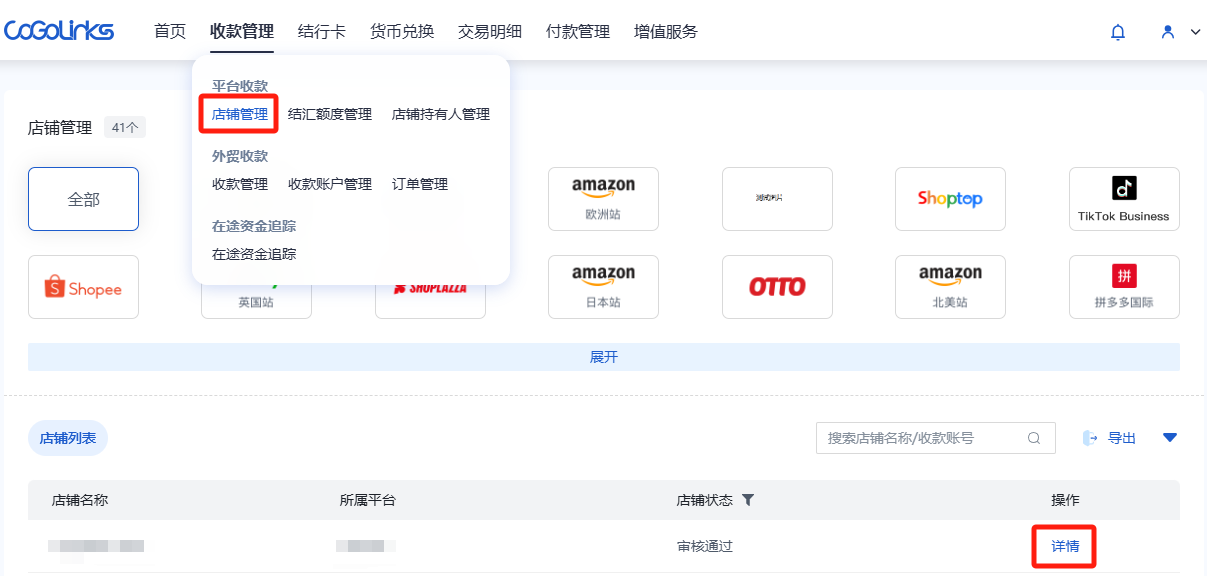Click the 店铺状态 filter funnel icon
Image resolution: width=1207 pixels, height=576 pixels.
pos(747,500)
